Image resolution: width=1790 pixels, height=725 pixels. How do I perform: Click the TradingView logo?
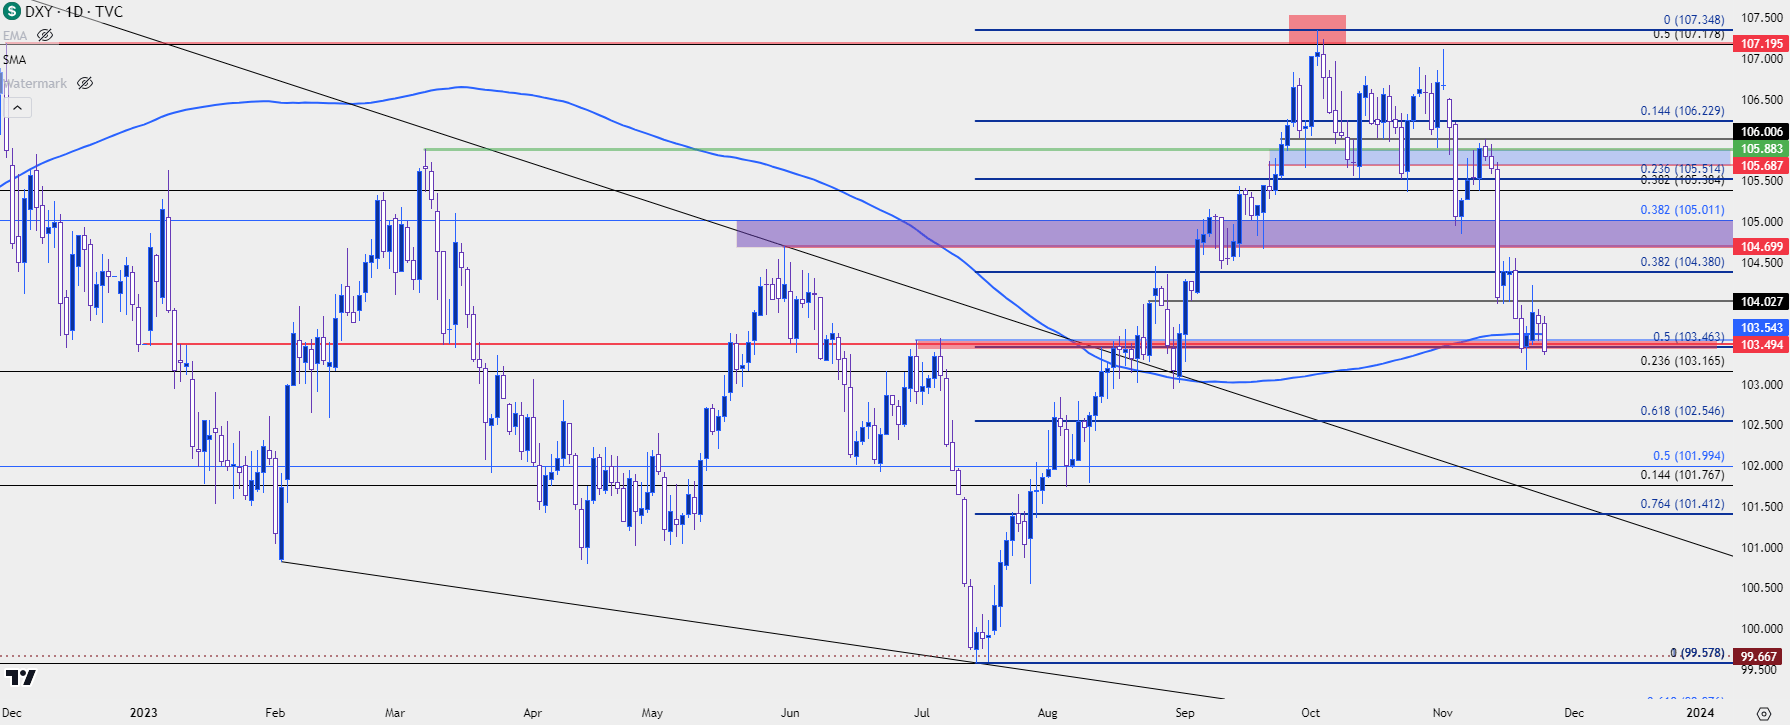(21, 678)
